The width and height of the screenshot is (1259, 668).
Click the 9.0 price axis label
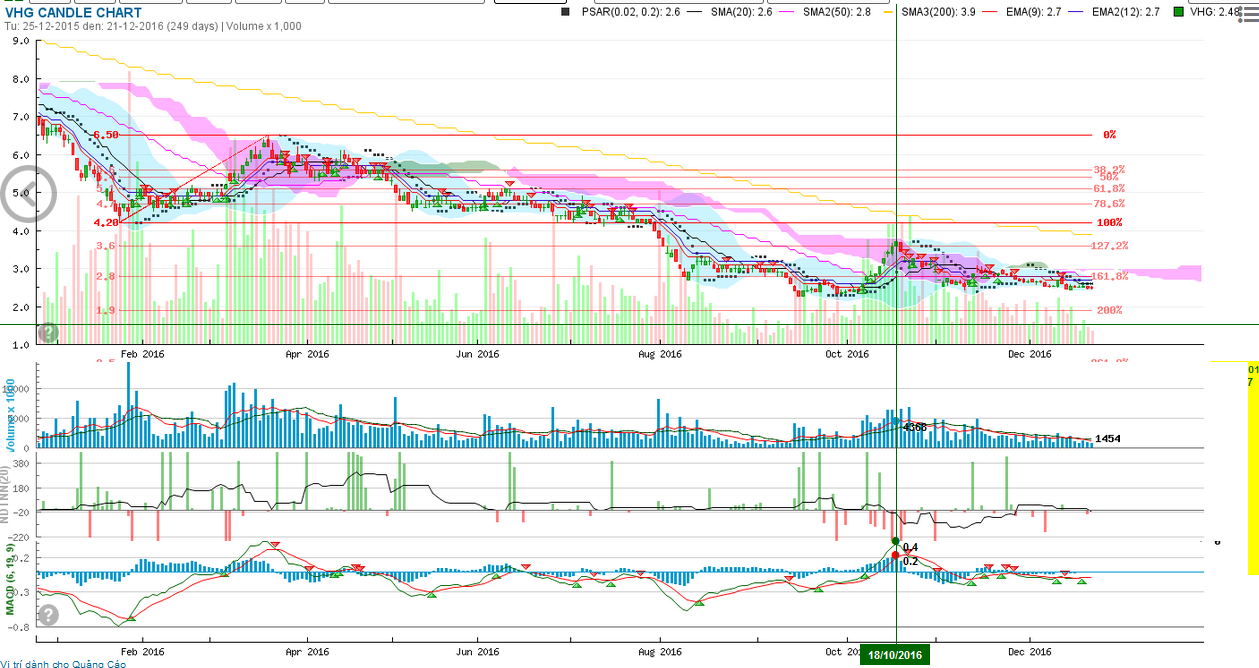pos(20,41)
